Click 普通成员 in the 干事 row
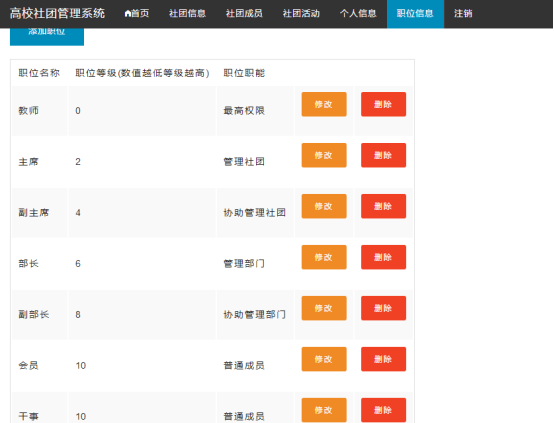 244,416
